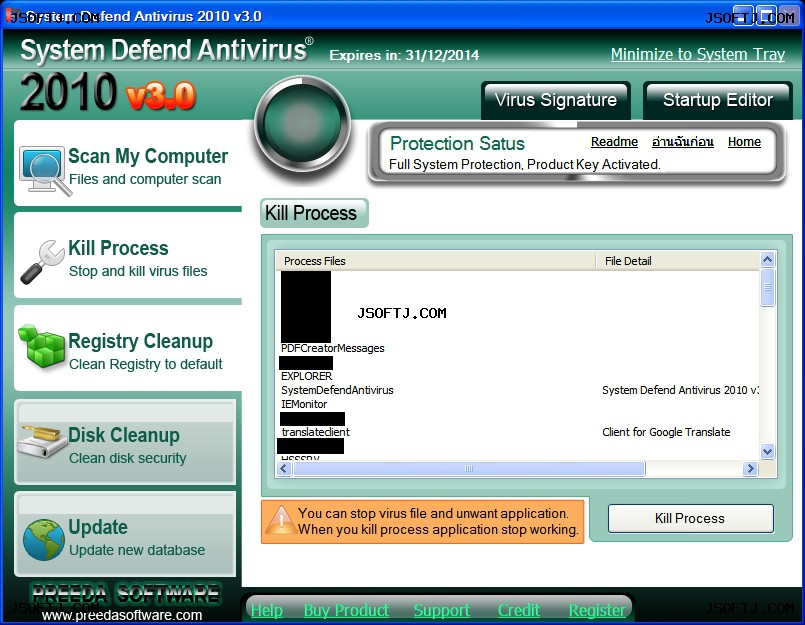
Task: Click the Kill Process button at bottom right
Action: [691, 519]
